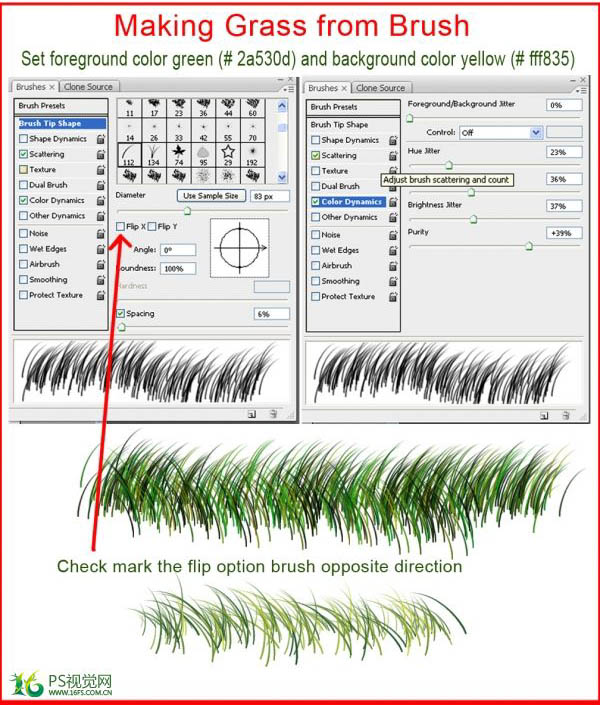This screenshot has height=705, width=600.
Task: Enable the Flip X checkbox
Action: pos(121,227)
